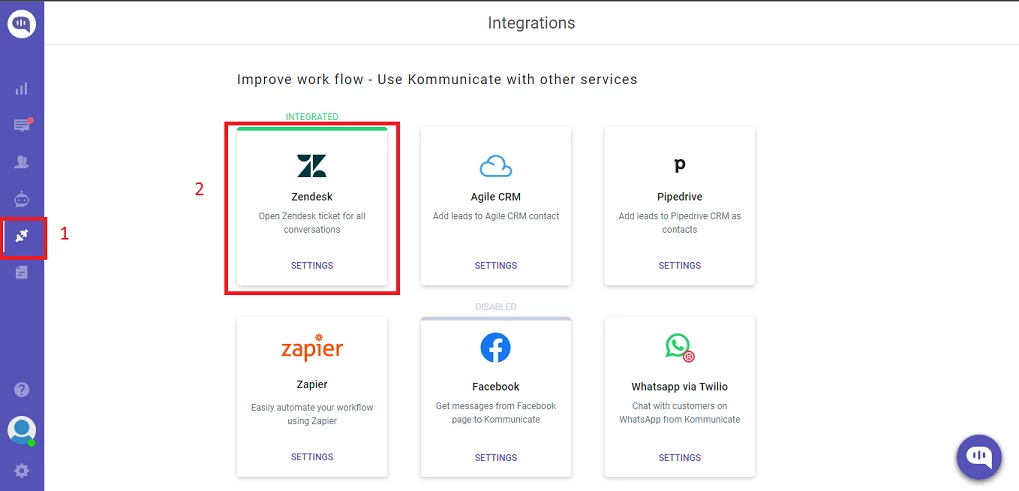Click 'Get messages from Facebook page' description

tap(496, 412)
